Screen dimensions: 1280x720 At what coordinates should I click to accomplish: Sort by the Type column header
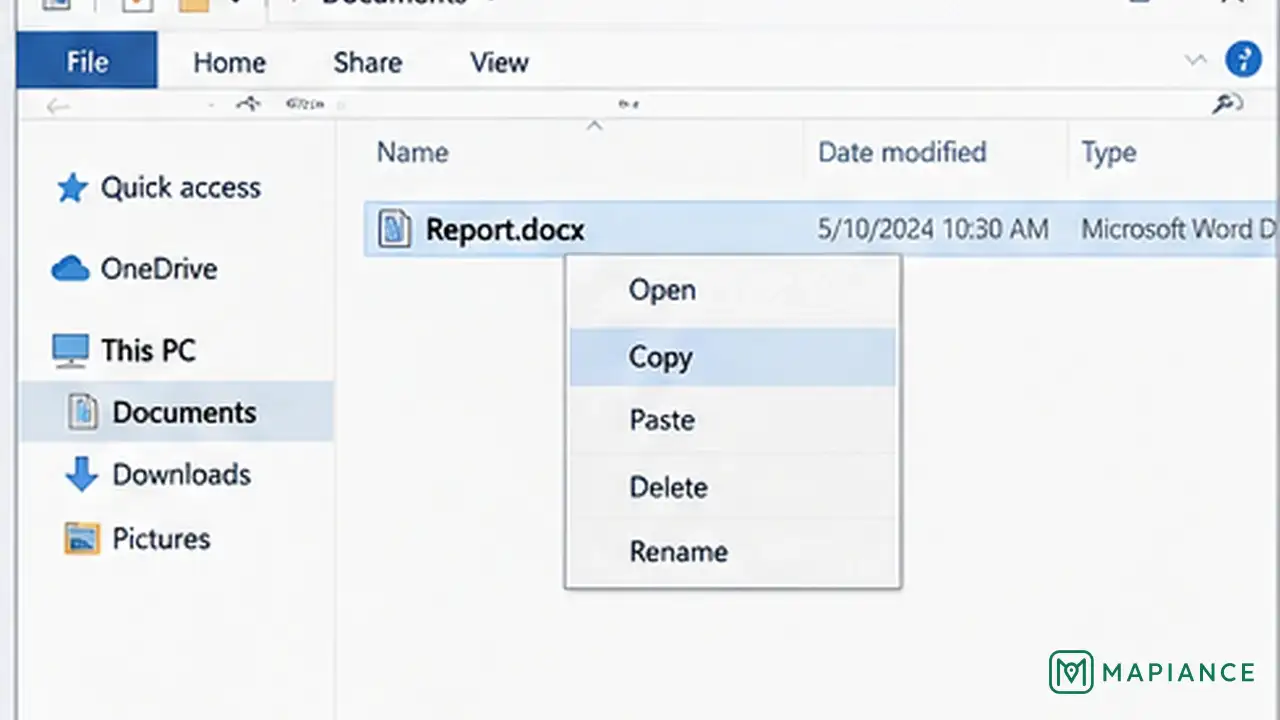click(1108, 153)
